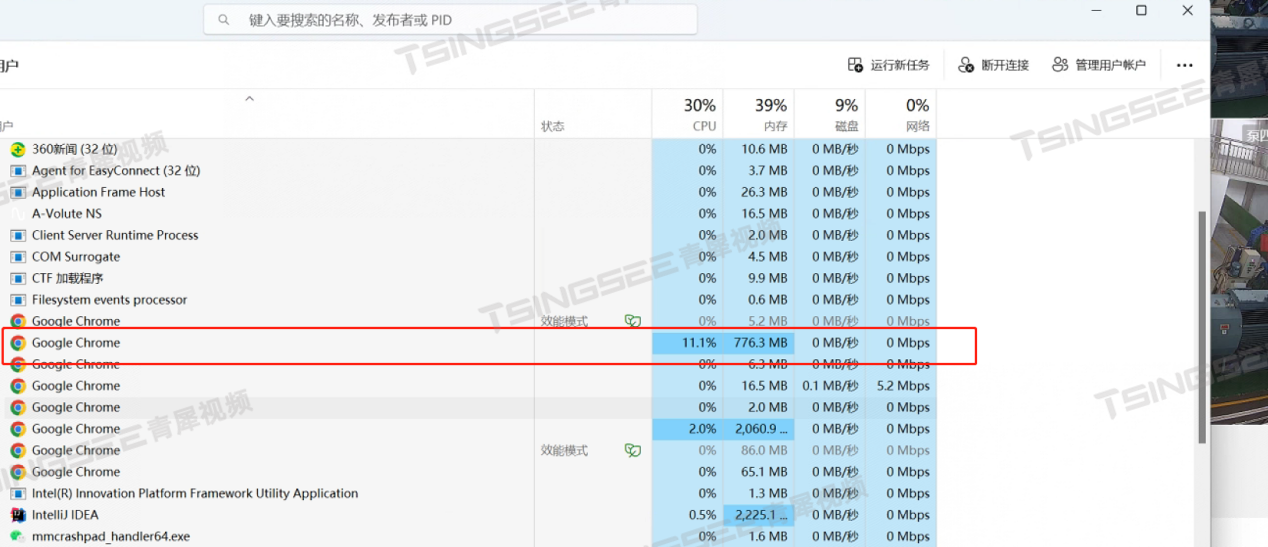Select the mmcrashpad_handler64.exe process name

pyautogui.click(x=111, y=536)
